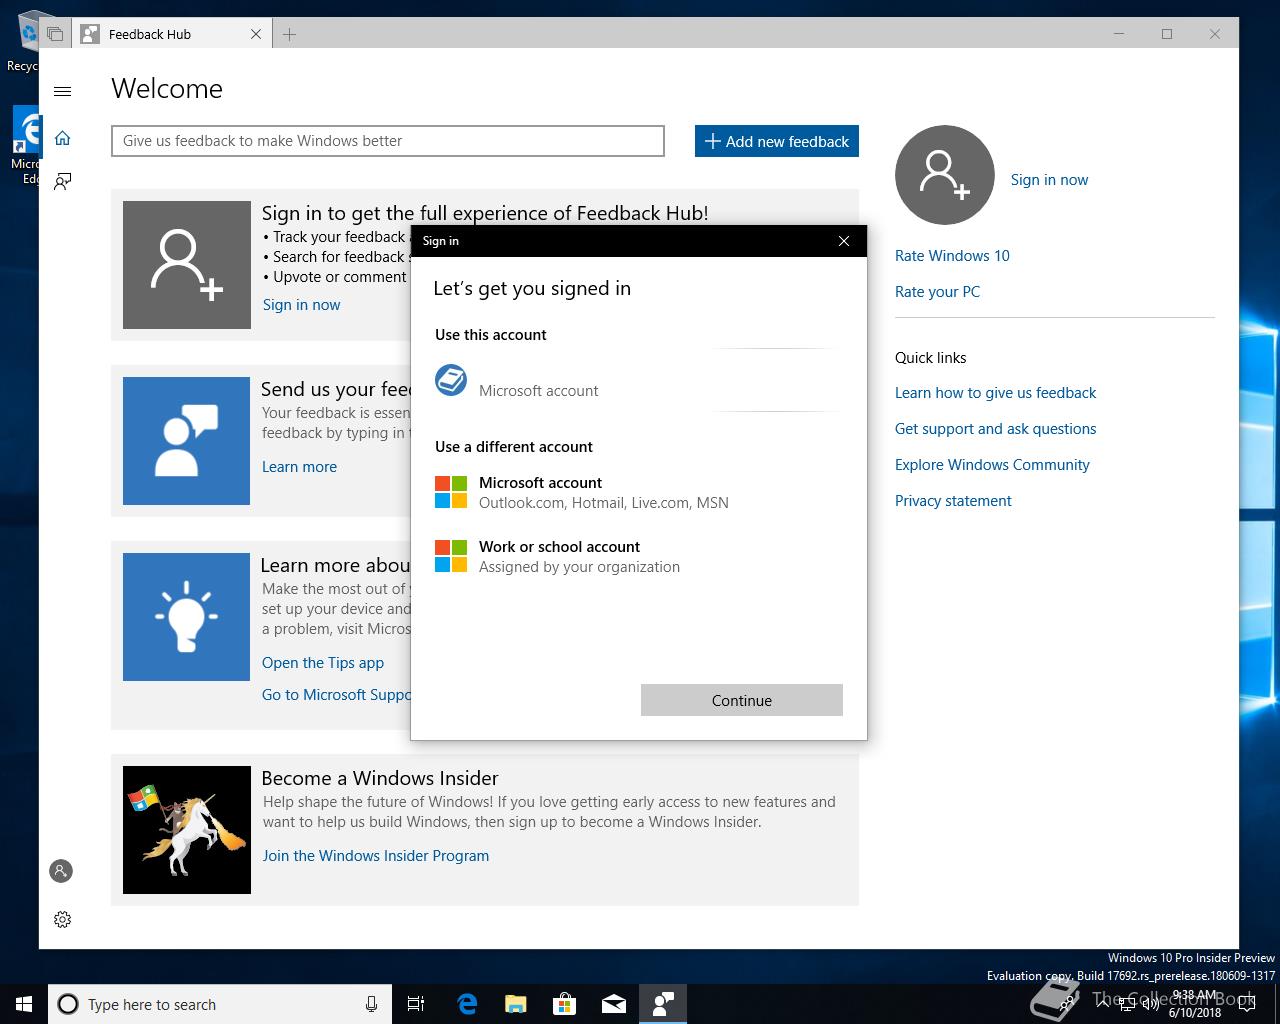Launch Microsoft Edge from taskbar
The image size is (1280, 1024).
pos(466,1004)
